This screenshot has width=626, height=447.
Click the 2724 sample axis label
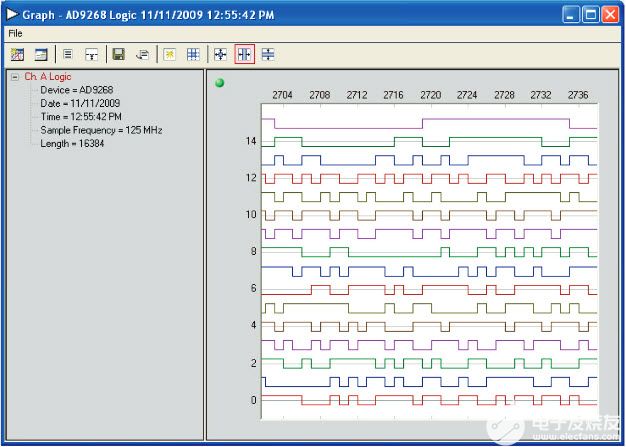(x=467, y=95)
